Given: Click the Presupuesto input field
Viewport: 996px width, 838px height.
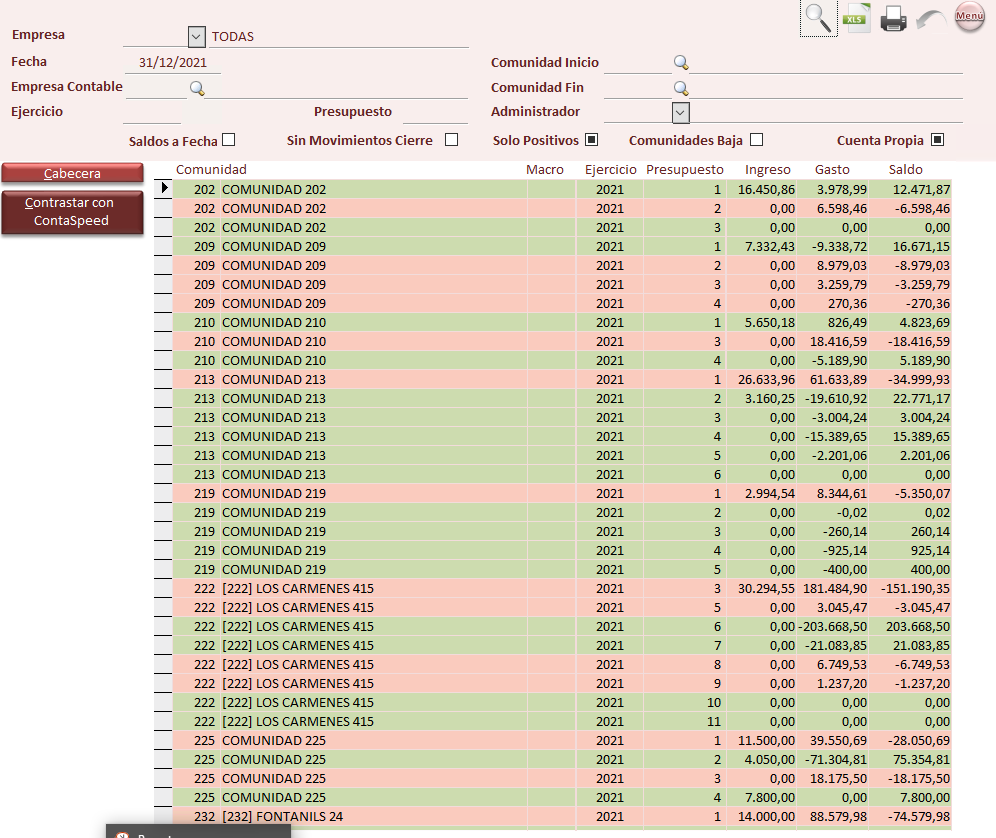Looking at the screenshot, I should [x=436, y=112].
